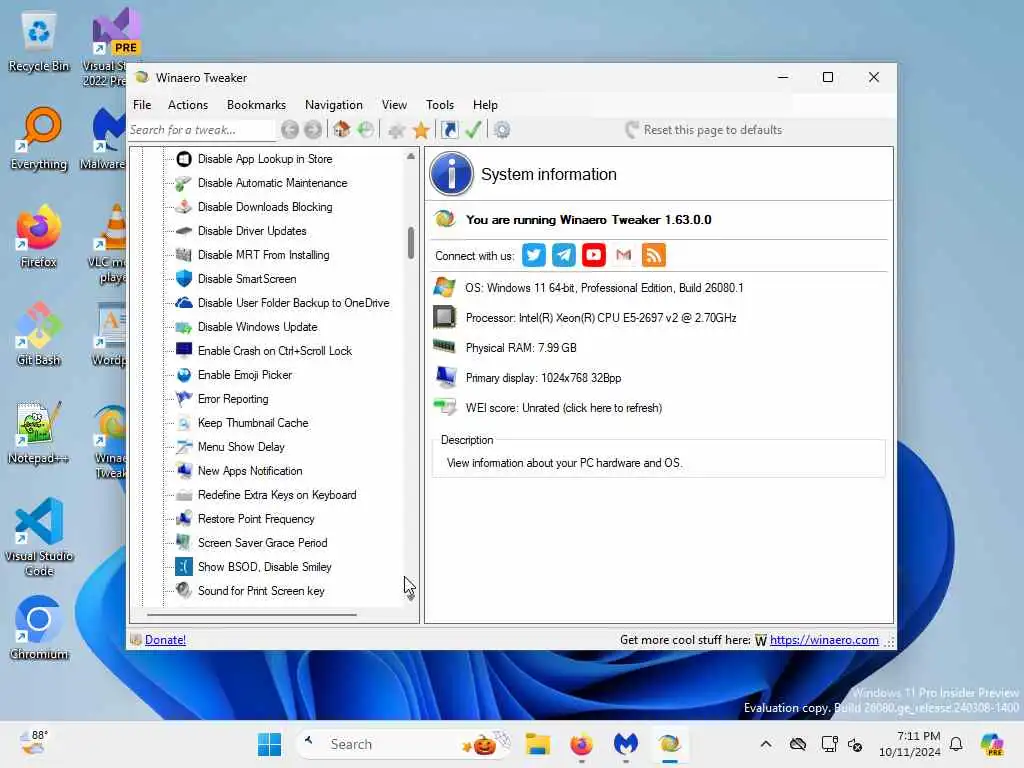Select Keep Thumbnail Cache

(x=253, y=423)
